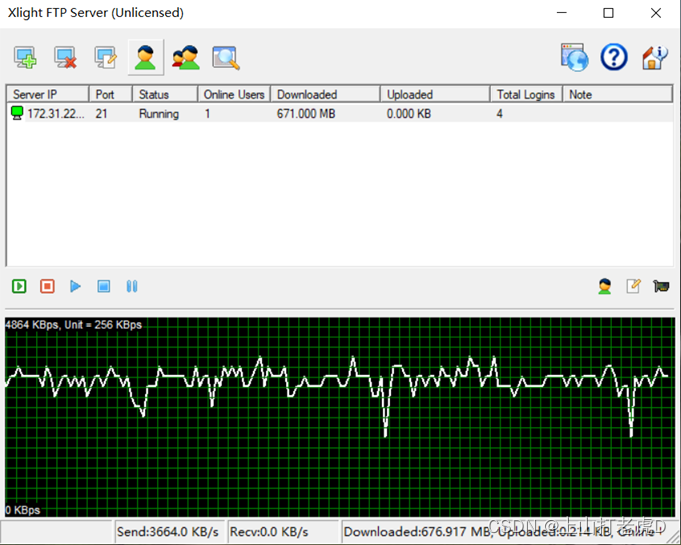Click the 0.000 KB uploaded cell
Image resolution: width=681 pixels, height=545 pixels.
click(409, 114)
